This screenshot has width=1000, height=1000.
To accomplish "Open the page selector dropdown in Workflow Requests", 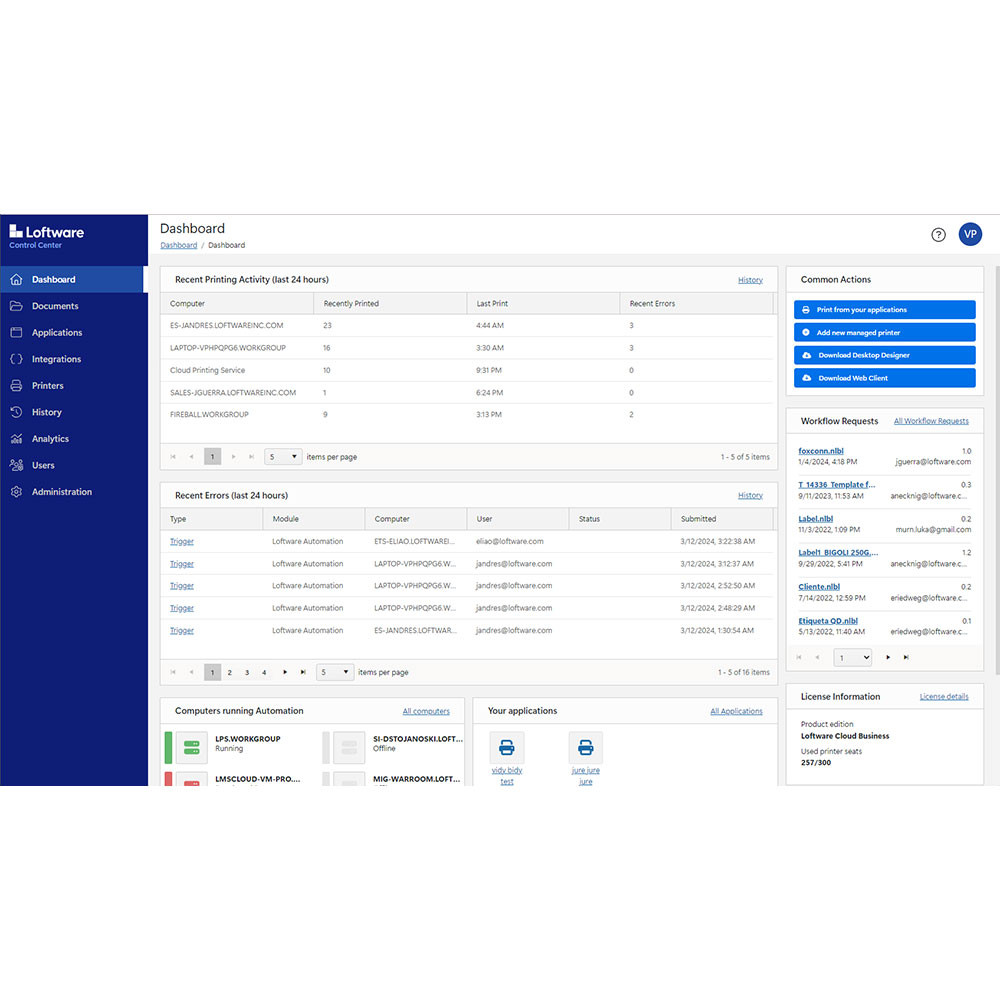I will click(852, 657).
